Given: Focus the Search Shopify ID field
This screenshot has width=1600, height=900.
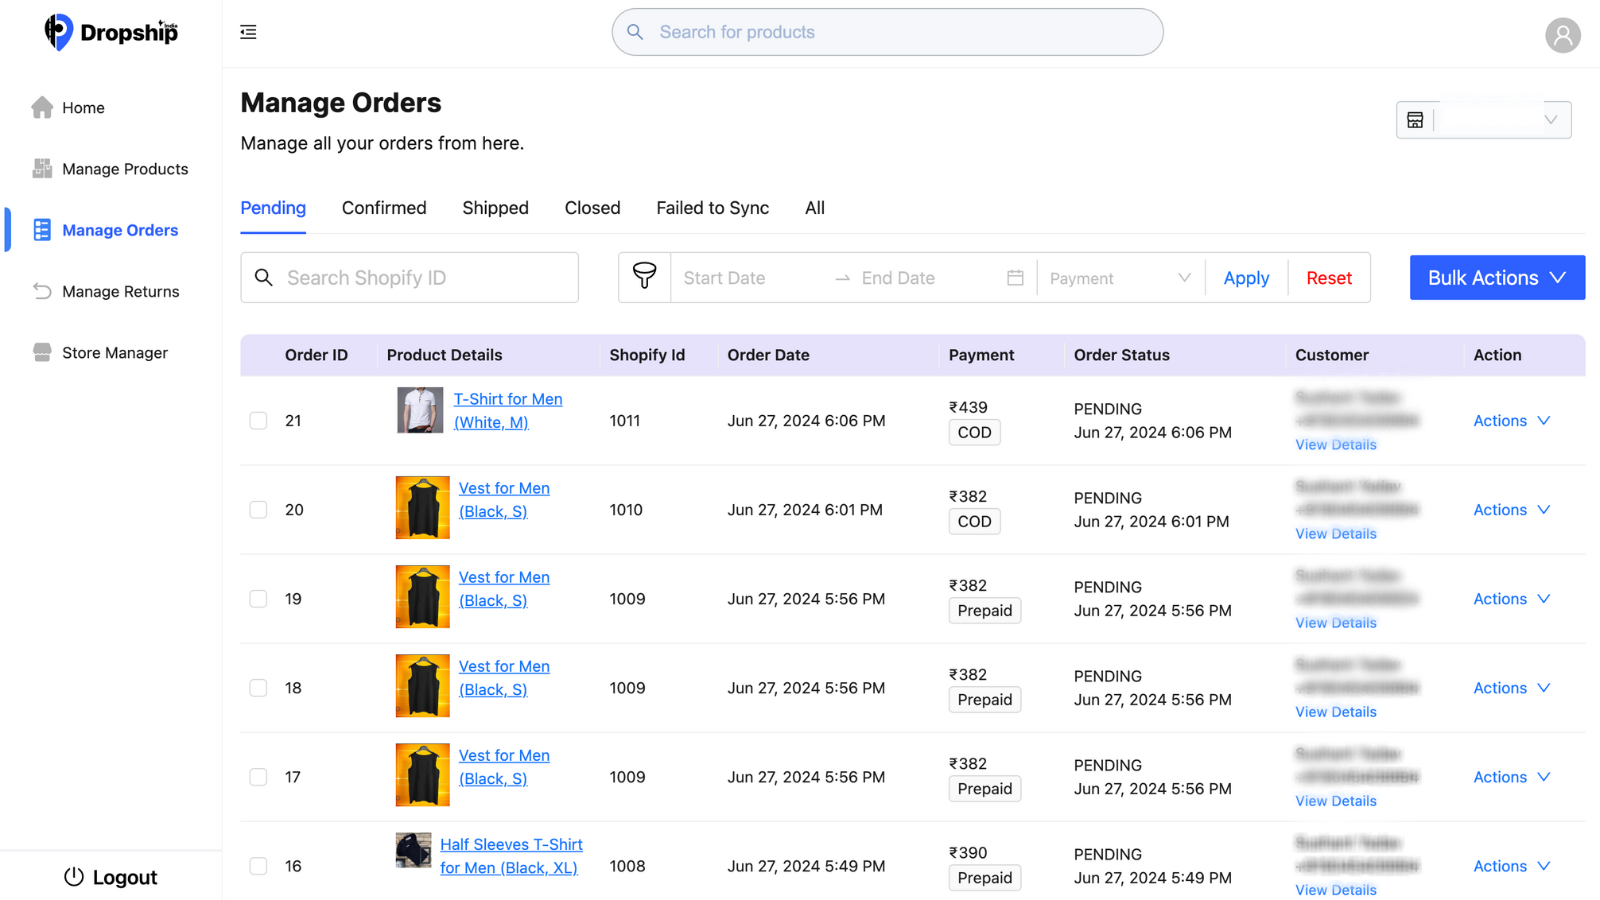Looking at the screenshot, I should pyautogui.click(x=409, y=278).
